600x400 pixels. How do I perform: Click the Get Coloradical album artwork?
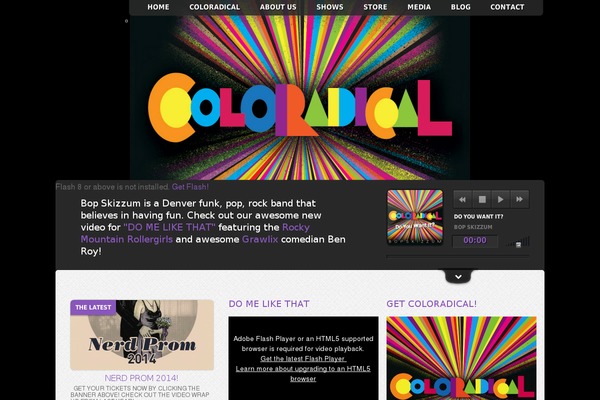(461, 358)
